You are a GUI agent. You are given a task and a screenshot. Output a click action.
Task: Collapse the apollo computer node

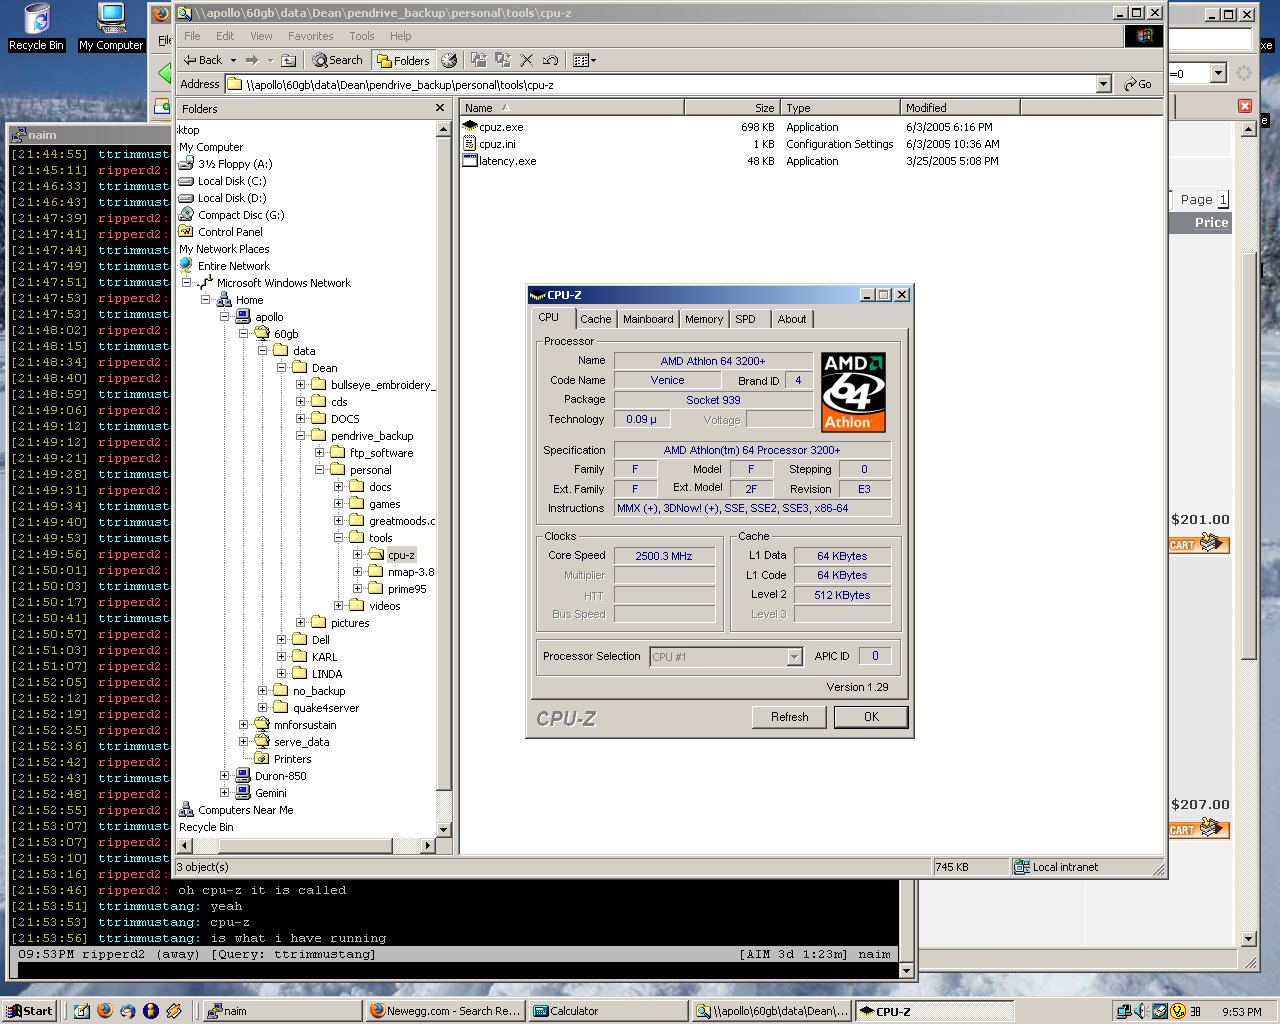click(x=224, y=317)
